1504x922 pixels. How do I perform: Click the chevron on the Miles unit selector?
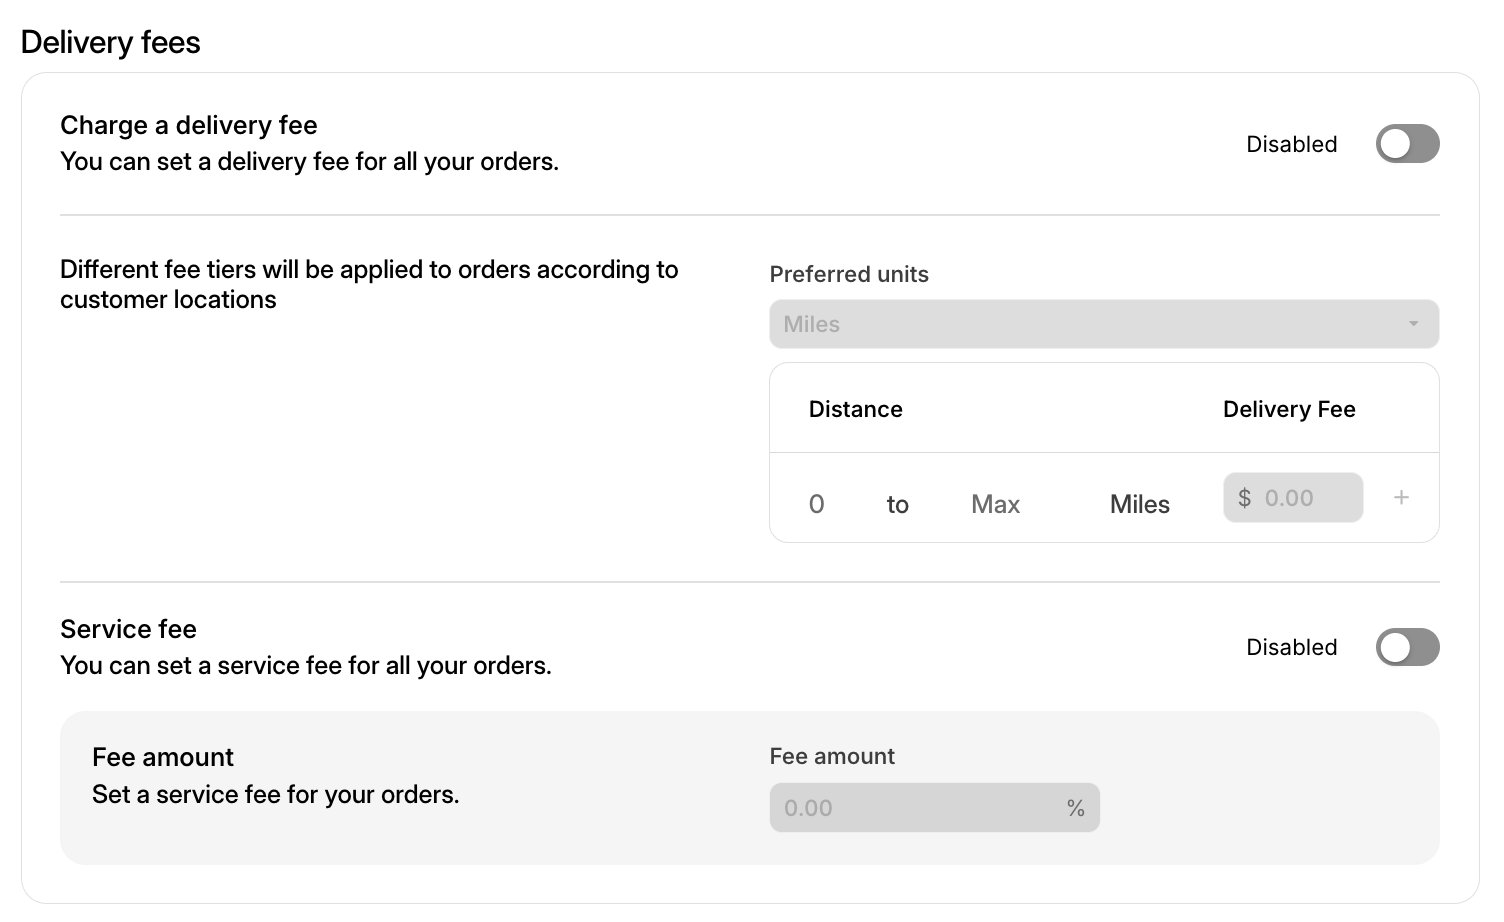pos(1413,324)
